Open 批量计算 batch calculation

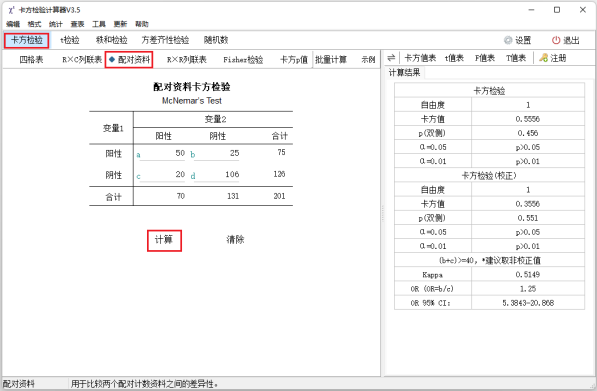point(331,60)
